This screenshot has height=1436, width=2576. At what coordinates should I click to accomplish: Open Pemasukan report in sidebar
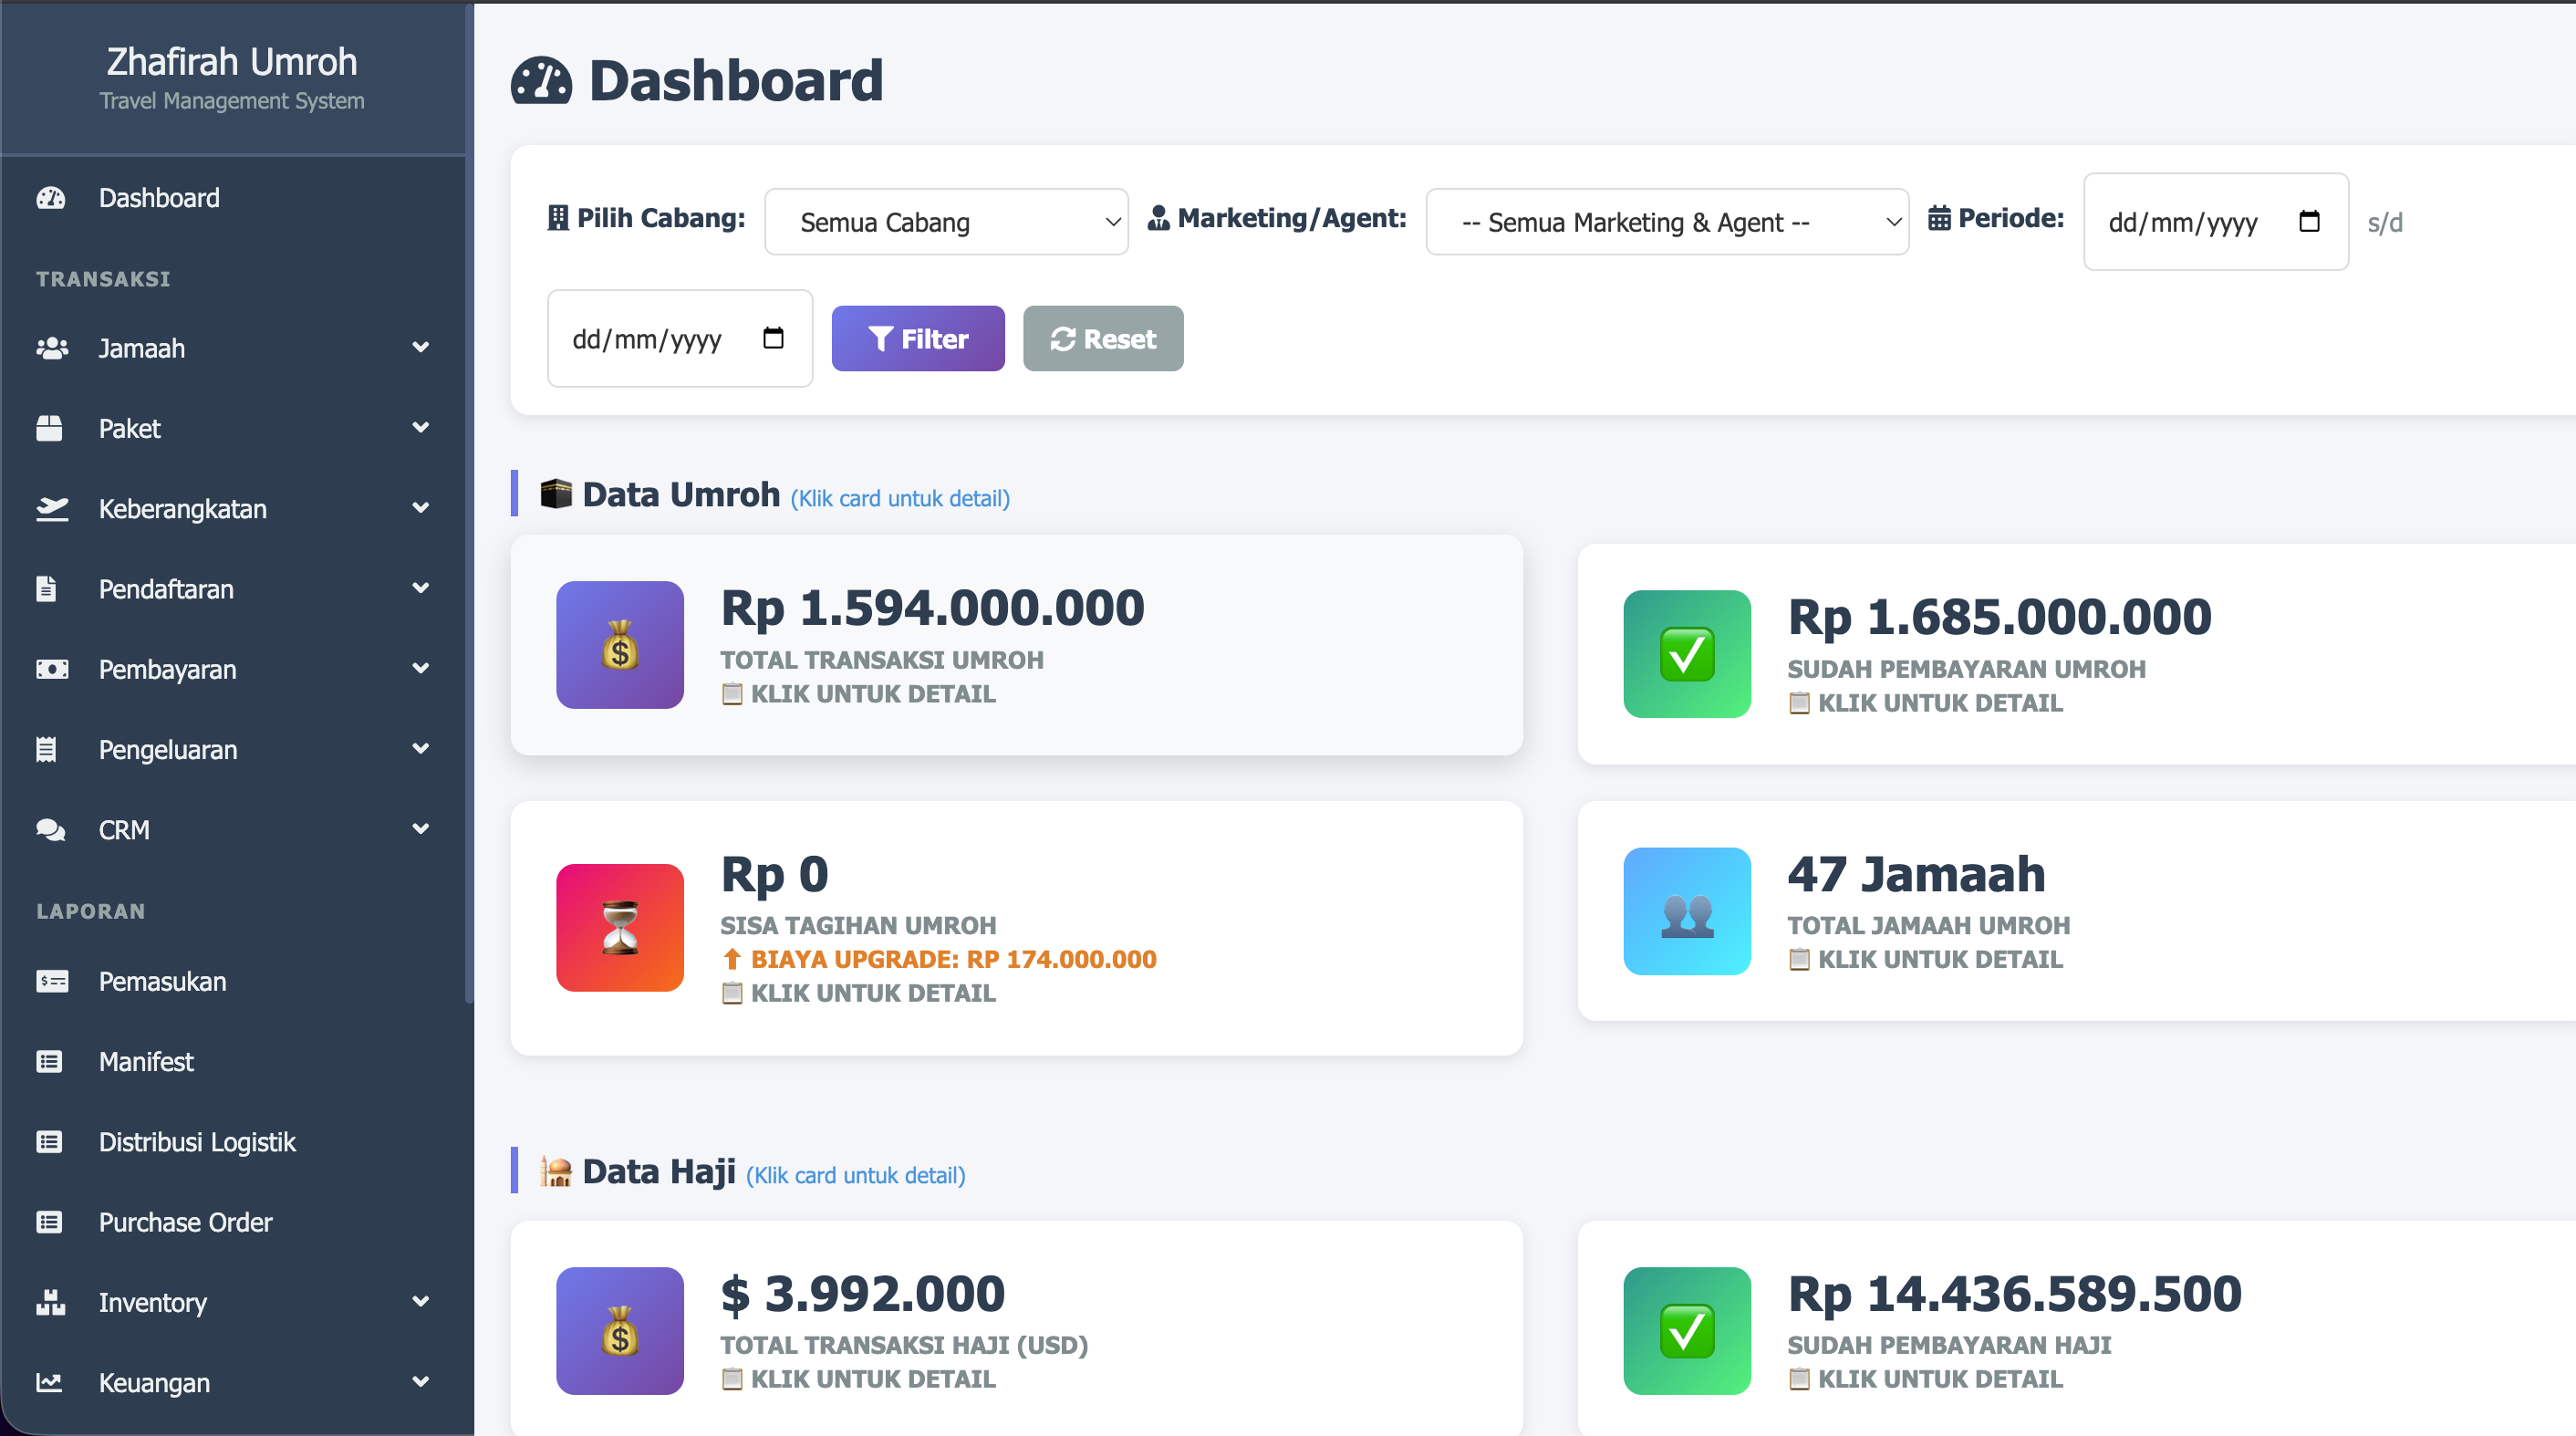click(233, 981)
